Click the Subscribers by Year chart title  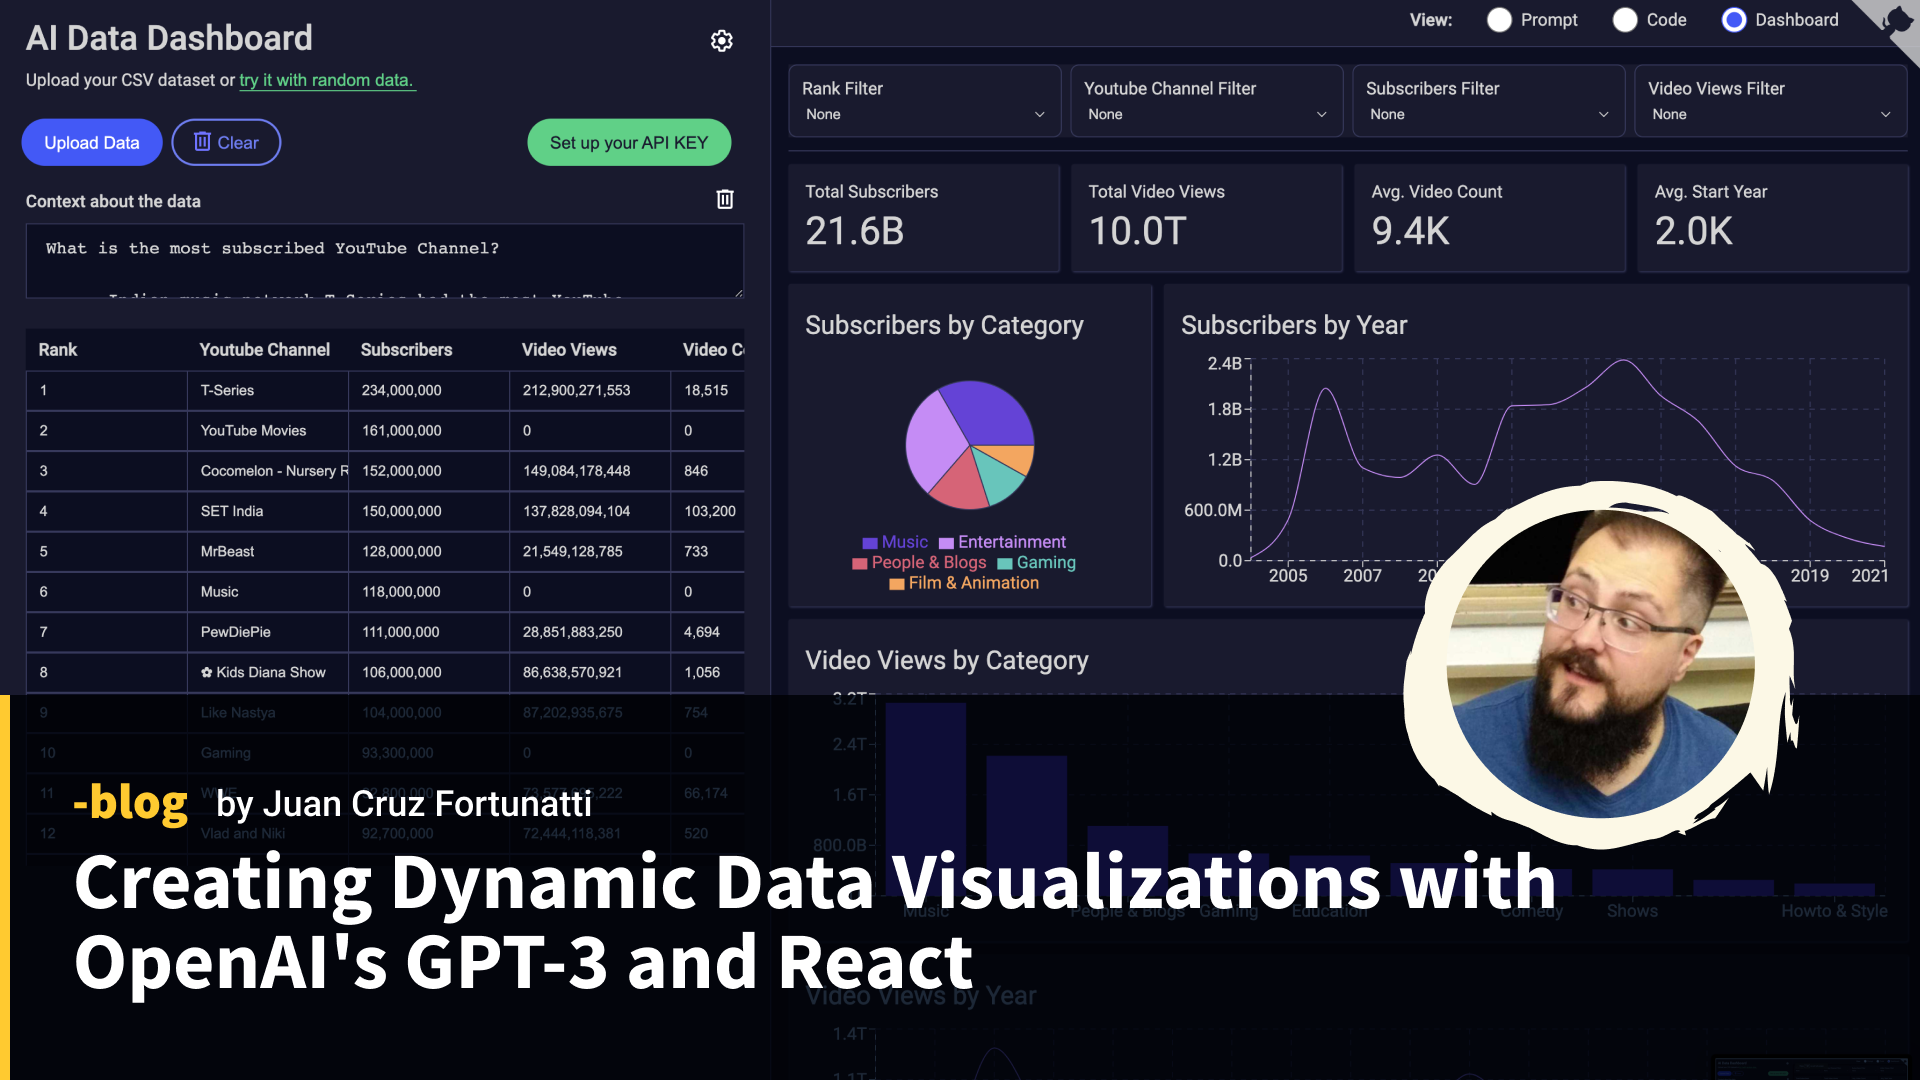click(1293, 325)
